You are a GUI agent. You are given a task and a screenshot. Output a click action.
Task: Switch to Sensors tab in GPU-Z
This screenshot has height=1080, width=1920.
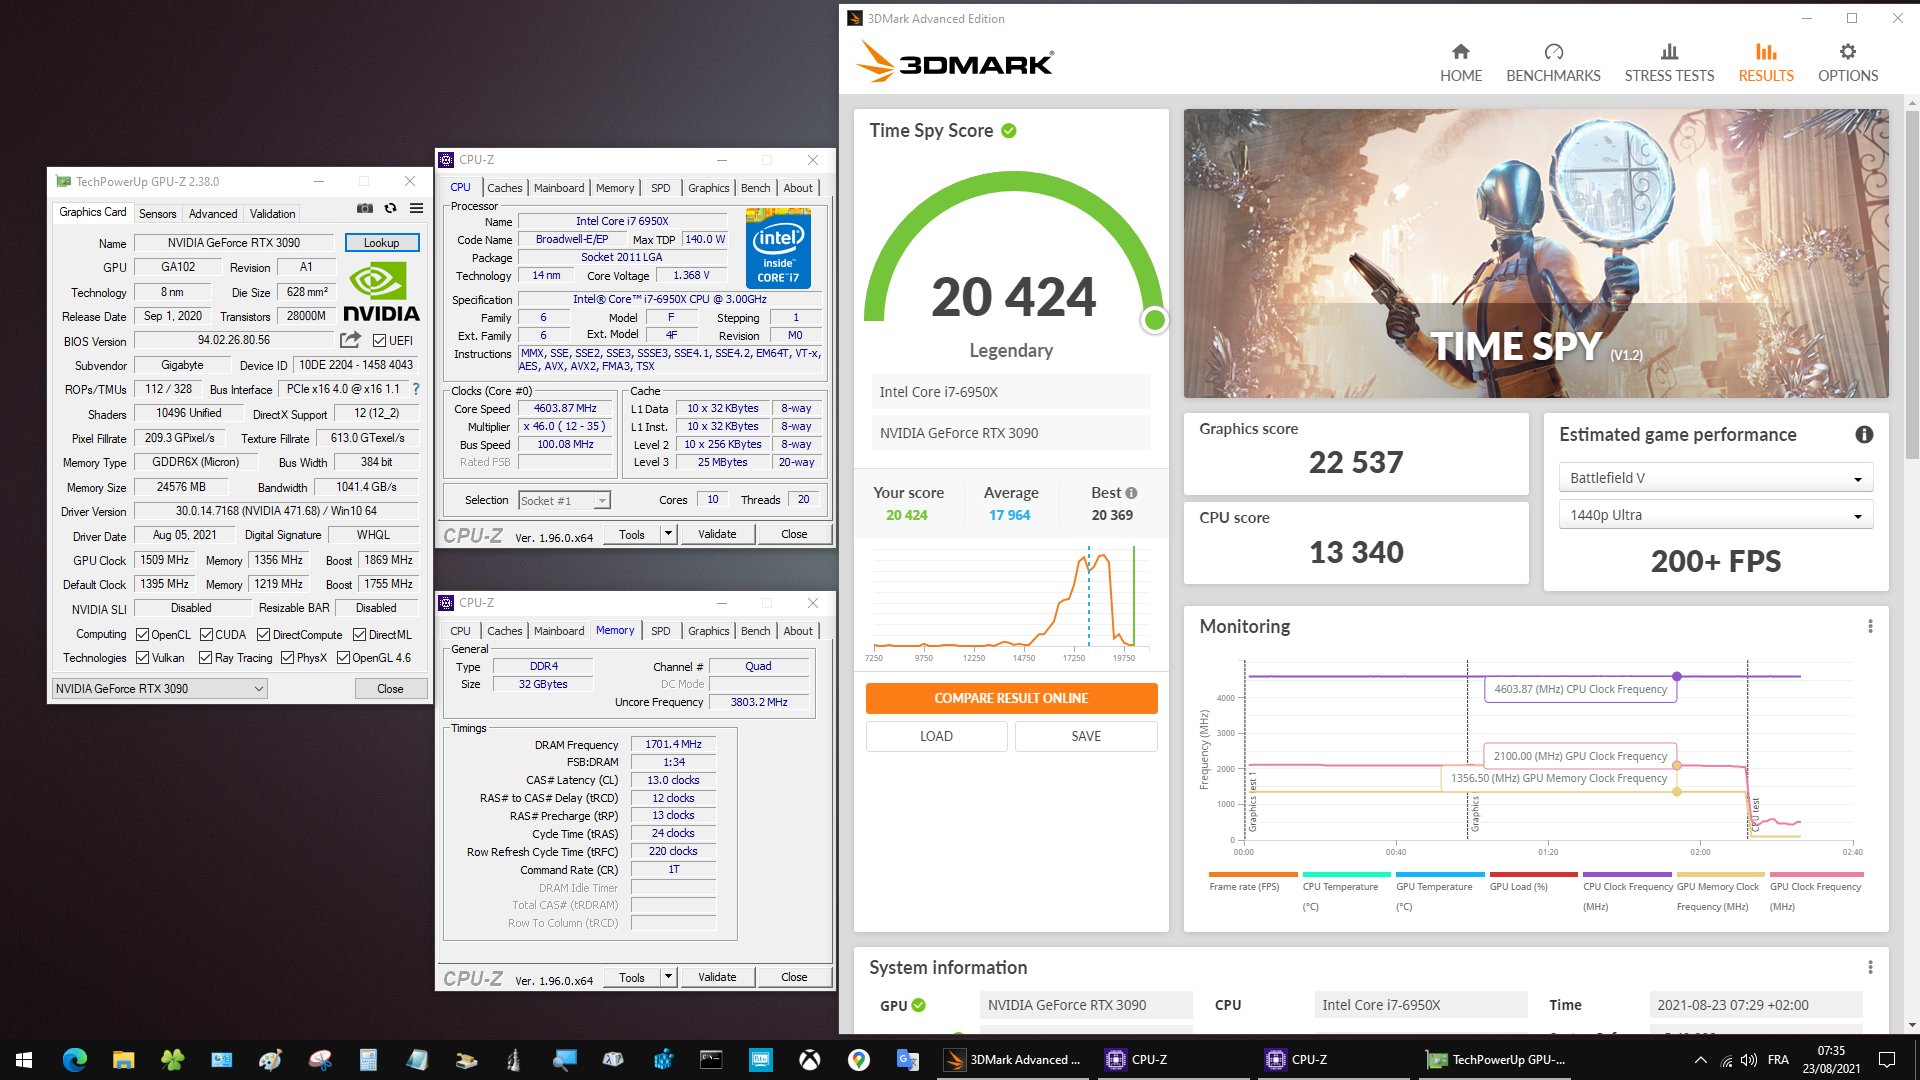157,213
